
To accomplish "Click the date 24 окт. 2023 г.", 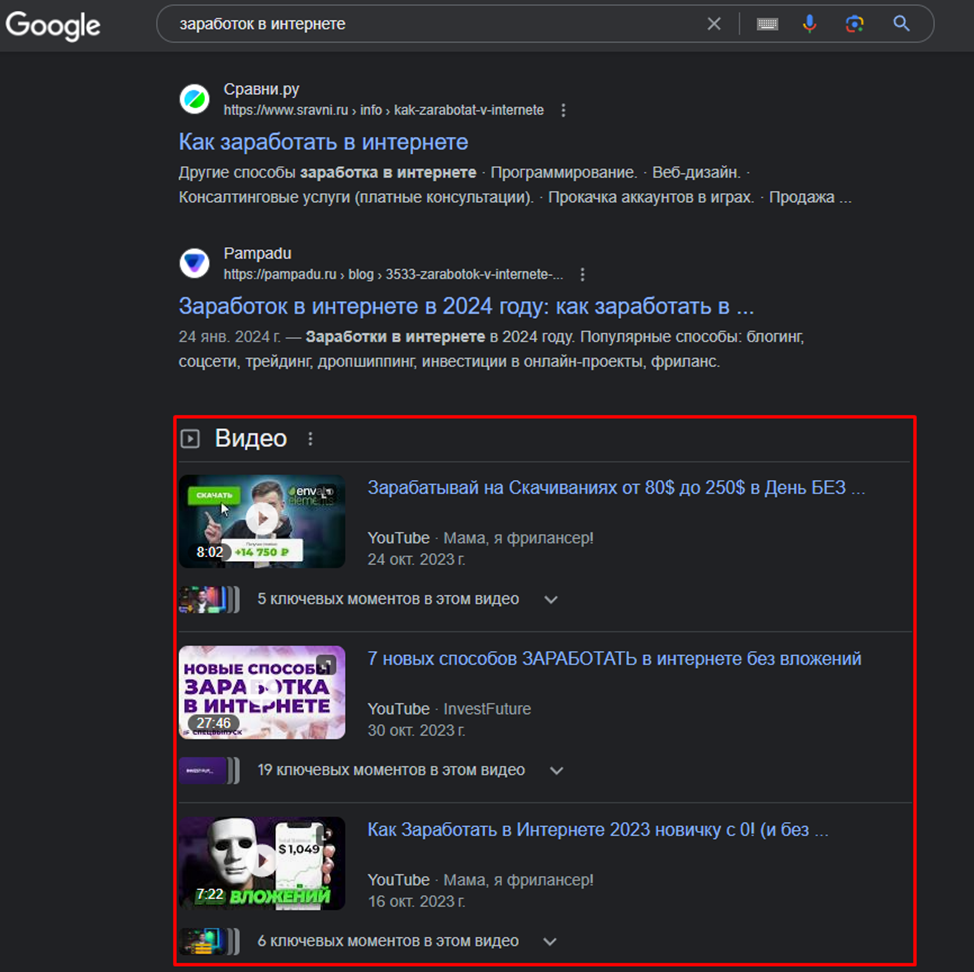I will tap(416, 560).
